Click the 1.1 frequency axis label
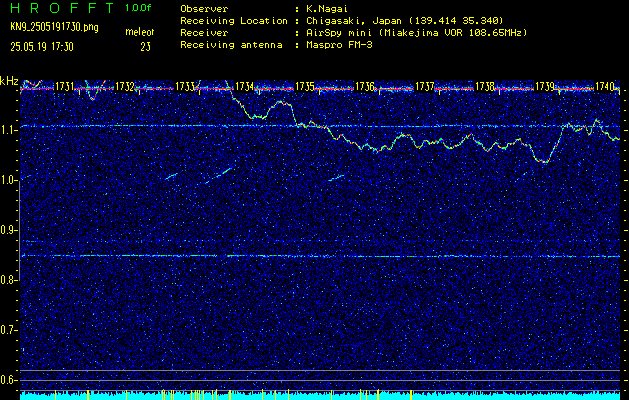The height and width of the screenshot is (400, 629). click(9, 130)
